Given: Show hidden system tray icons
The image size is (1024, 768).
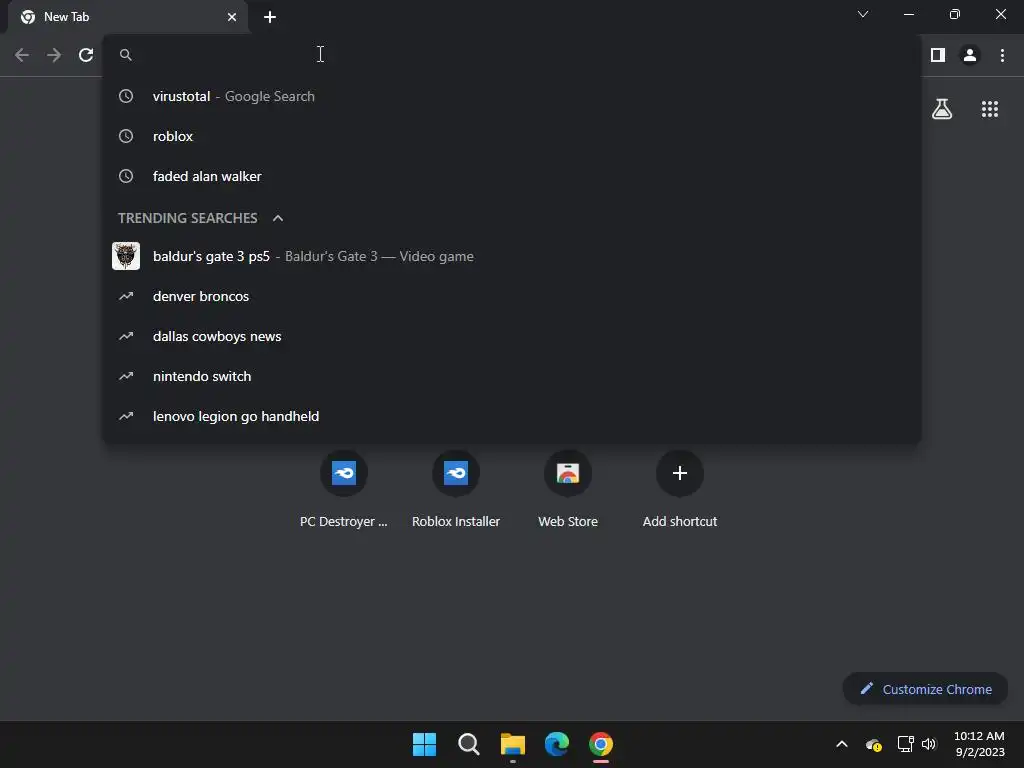Looking at the screenshot, I should click(x=842, y=744).
